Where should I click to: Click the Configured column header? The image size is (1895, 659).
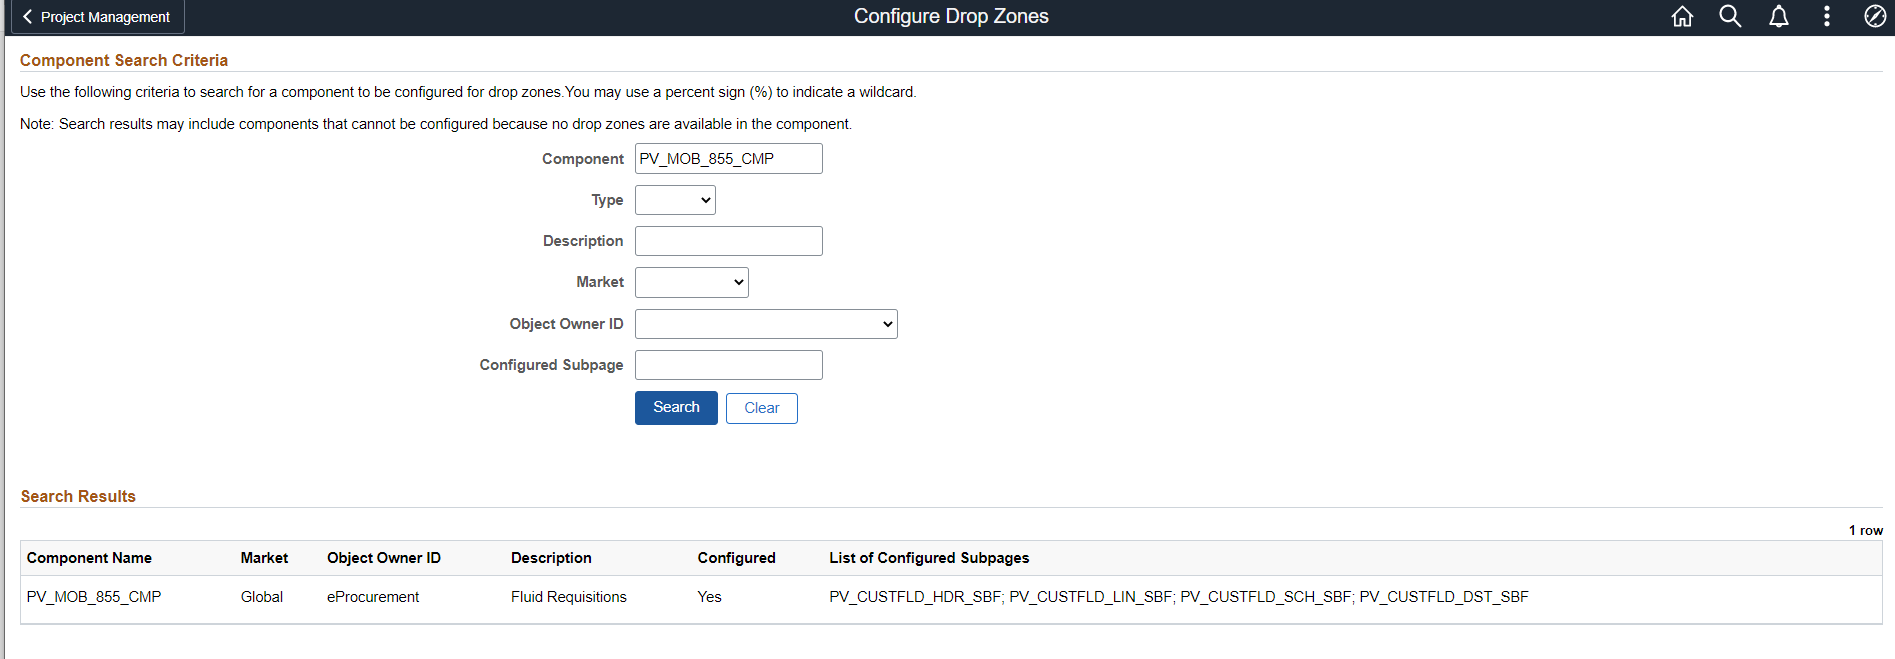tap(736, 558)
